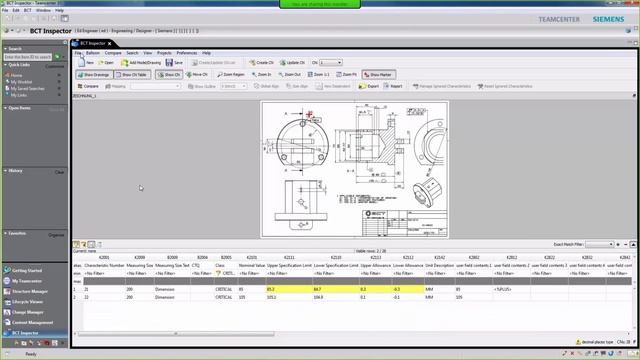Click the New toolbar button
Image resolution: width=640 pixels, height=360 pixels.
(x=86, y=62)
